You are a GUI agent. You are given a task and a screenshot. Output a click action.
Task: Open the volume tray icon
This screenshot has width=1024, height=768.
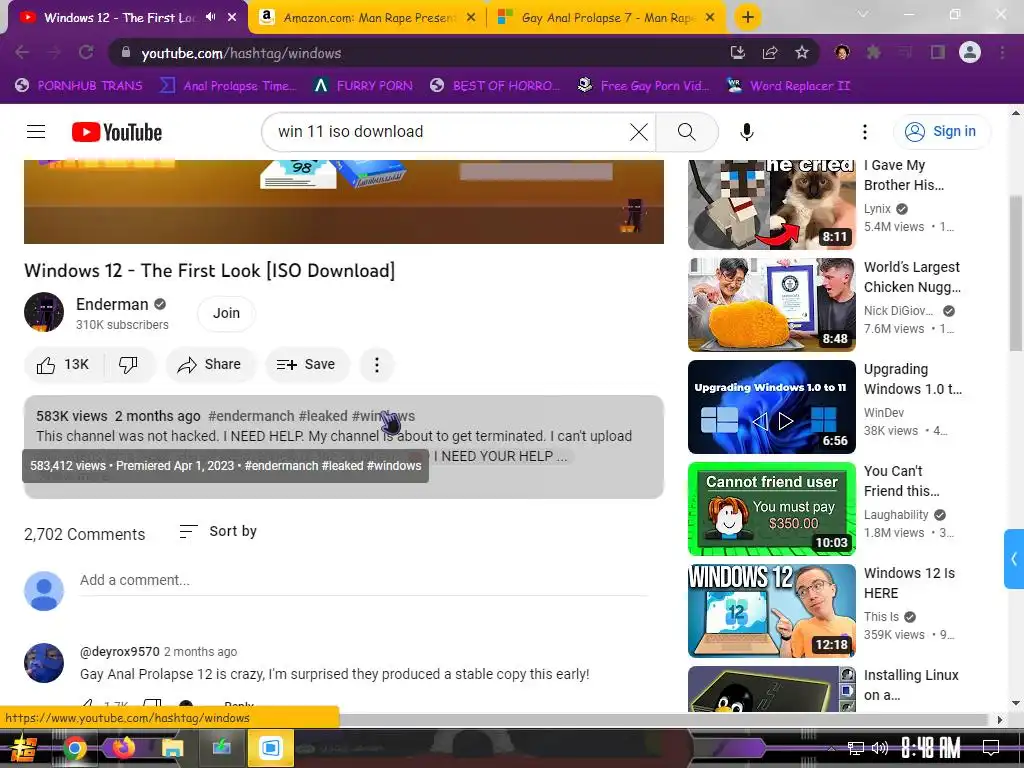[880, 748]
